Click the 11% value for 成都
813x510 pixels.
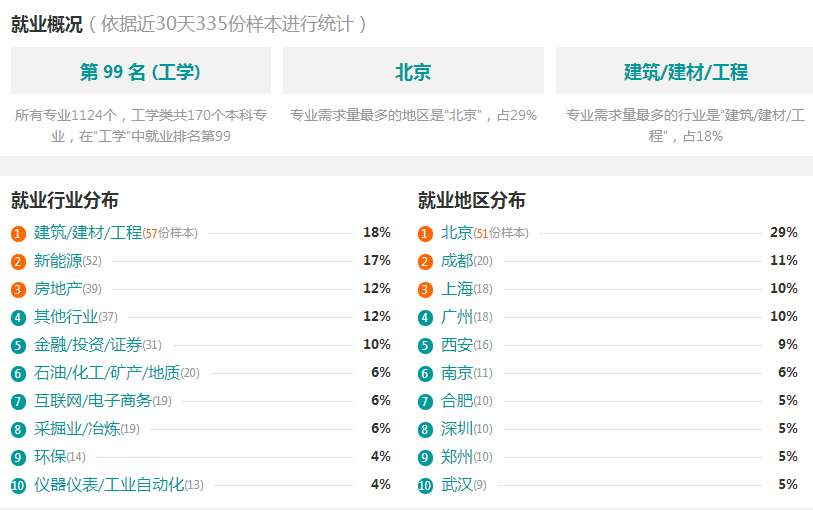tap(783, 260)
